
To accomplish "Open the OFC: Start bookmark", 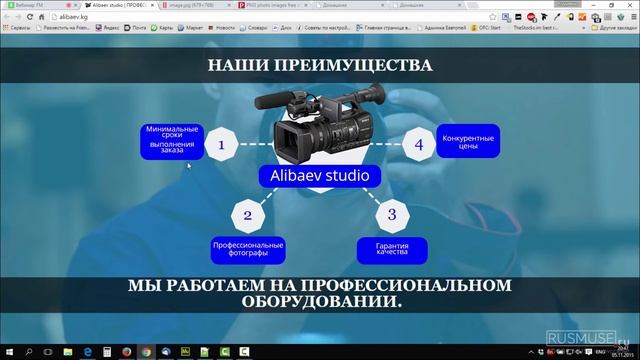I will (x=486, y=28).
